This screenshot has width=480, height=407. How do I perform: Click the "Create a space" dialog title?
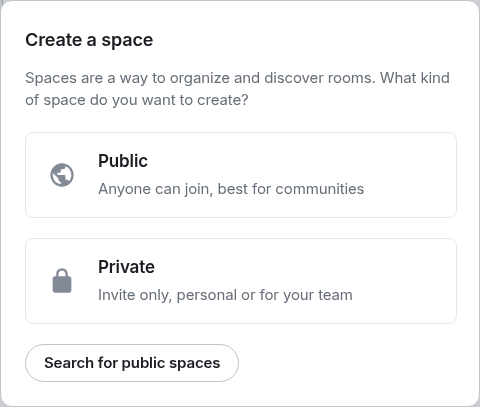pos(89,40)
